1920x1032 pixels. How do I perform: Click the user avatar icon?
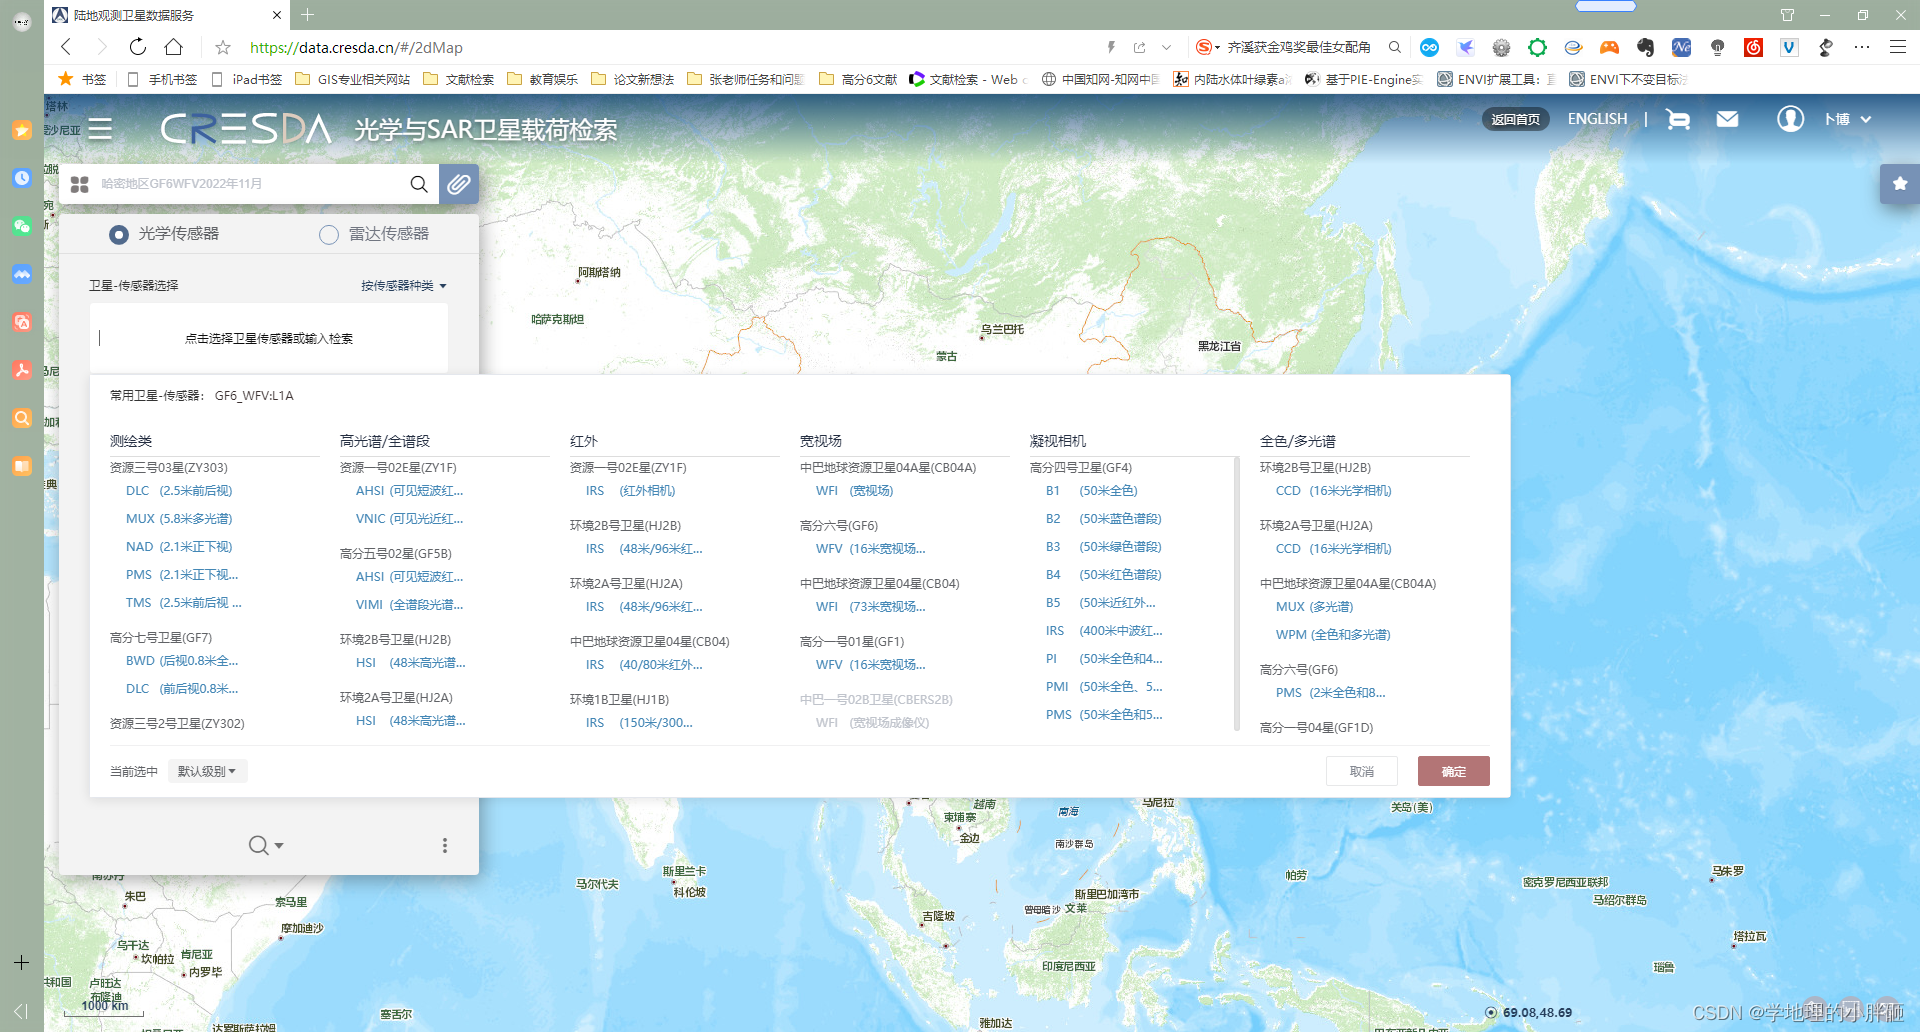click(1790, 119)
